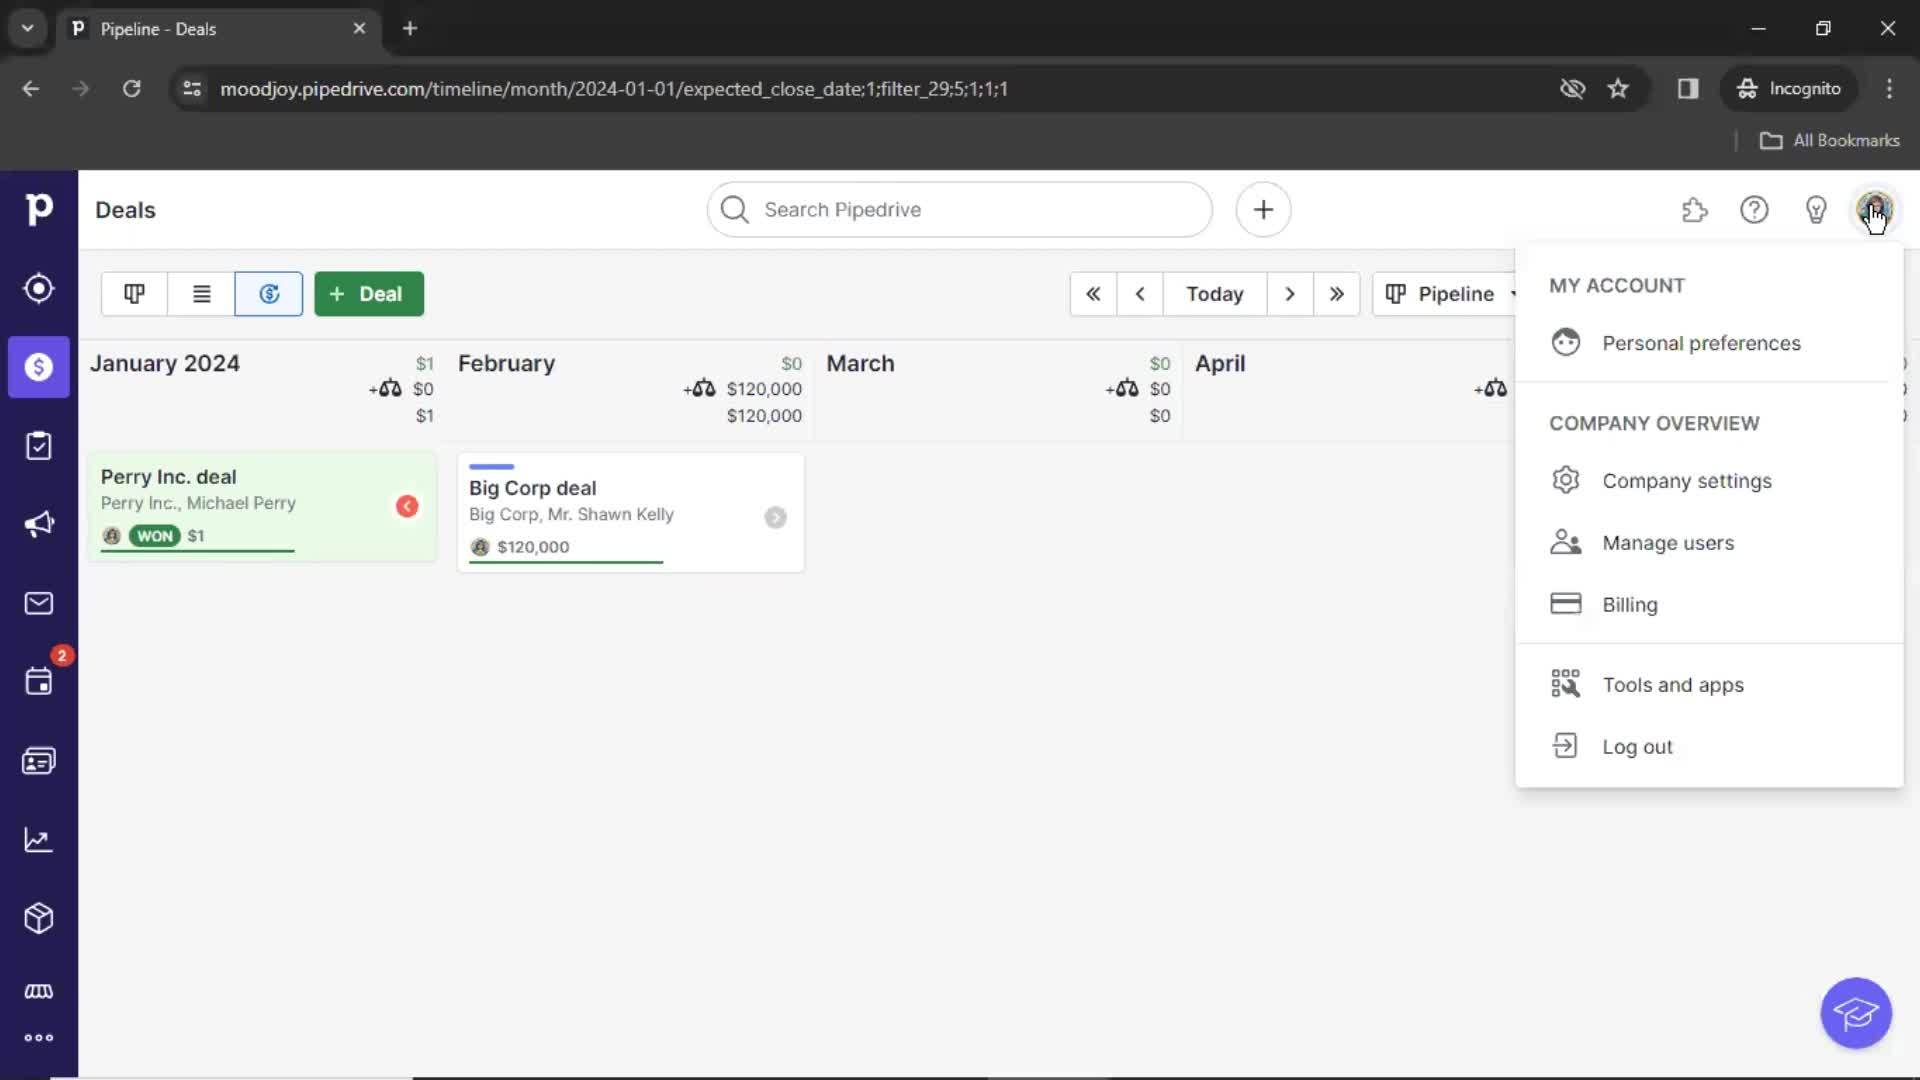Open the Campaigns sidebar icon
Viewport: 1920px width, 1080px height.
(x=38, y=525)
